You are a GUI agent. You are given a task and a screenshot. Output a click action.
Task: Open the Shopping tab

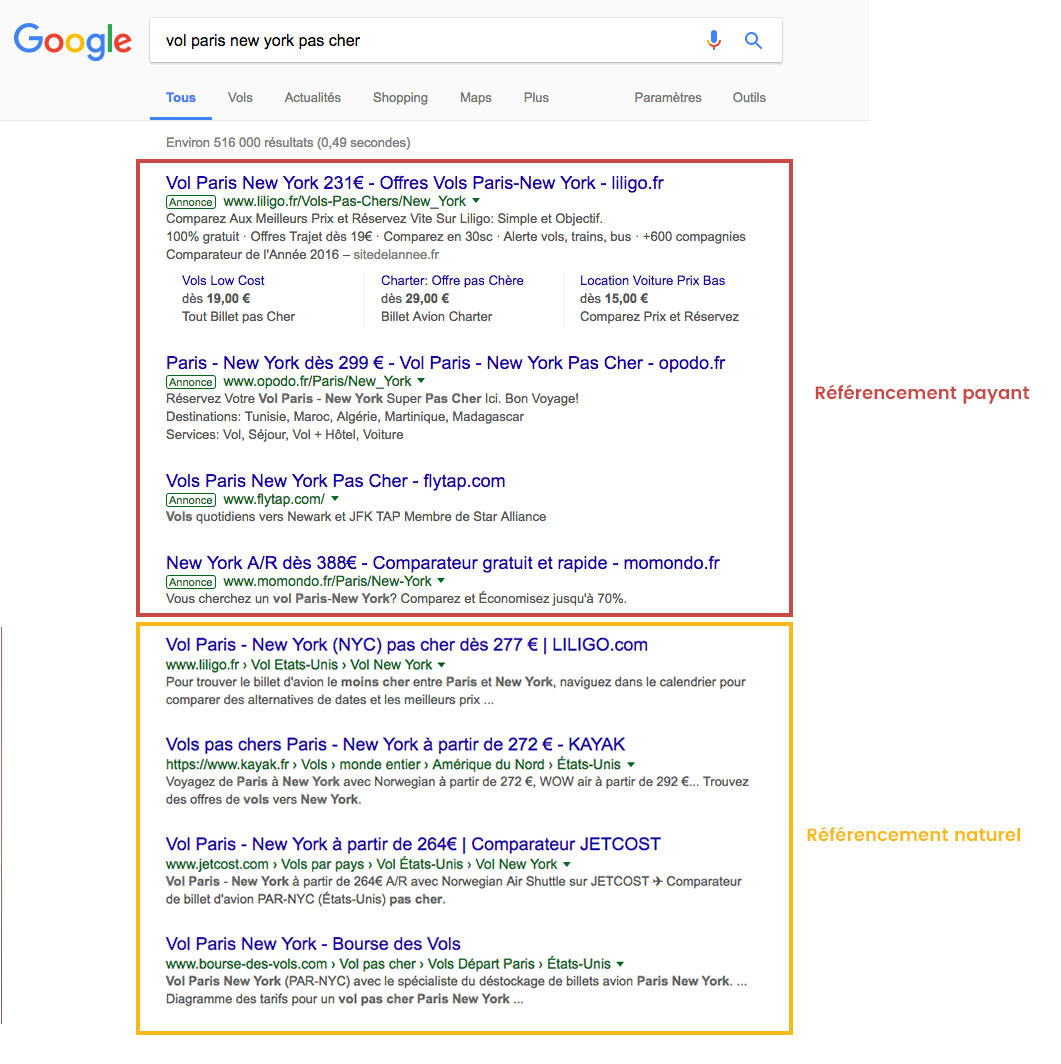click(x=400, y=98)
